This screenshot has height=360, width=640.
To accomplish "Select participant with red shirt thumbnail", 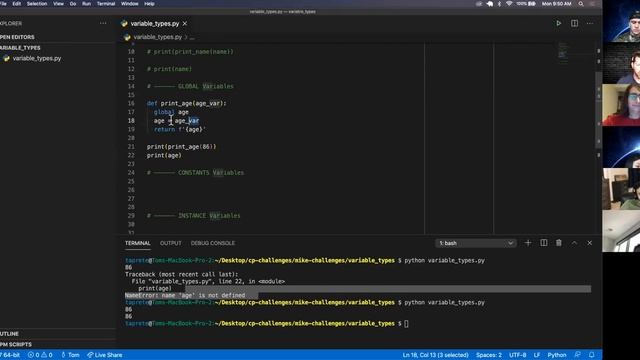I will pos(621,105).
